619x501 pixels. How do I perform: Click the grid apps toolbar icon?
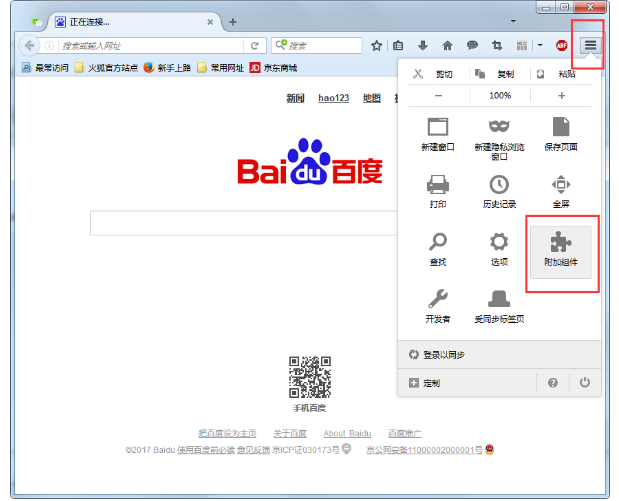tap(522, 46)
